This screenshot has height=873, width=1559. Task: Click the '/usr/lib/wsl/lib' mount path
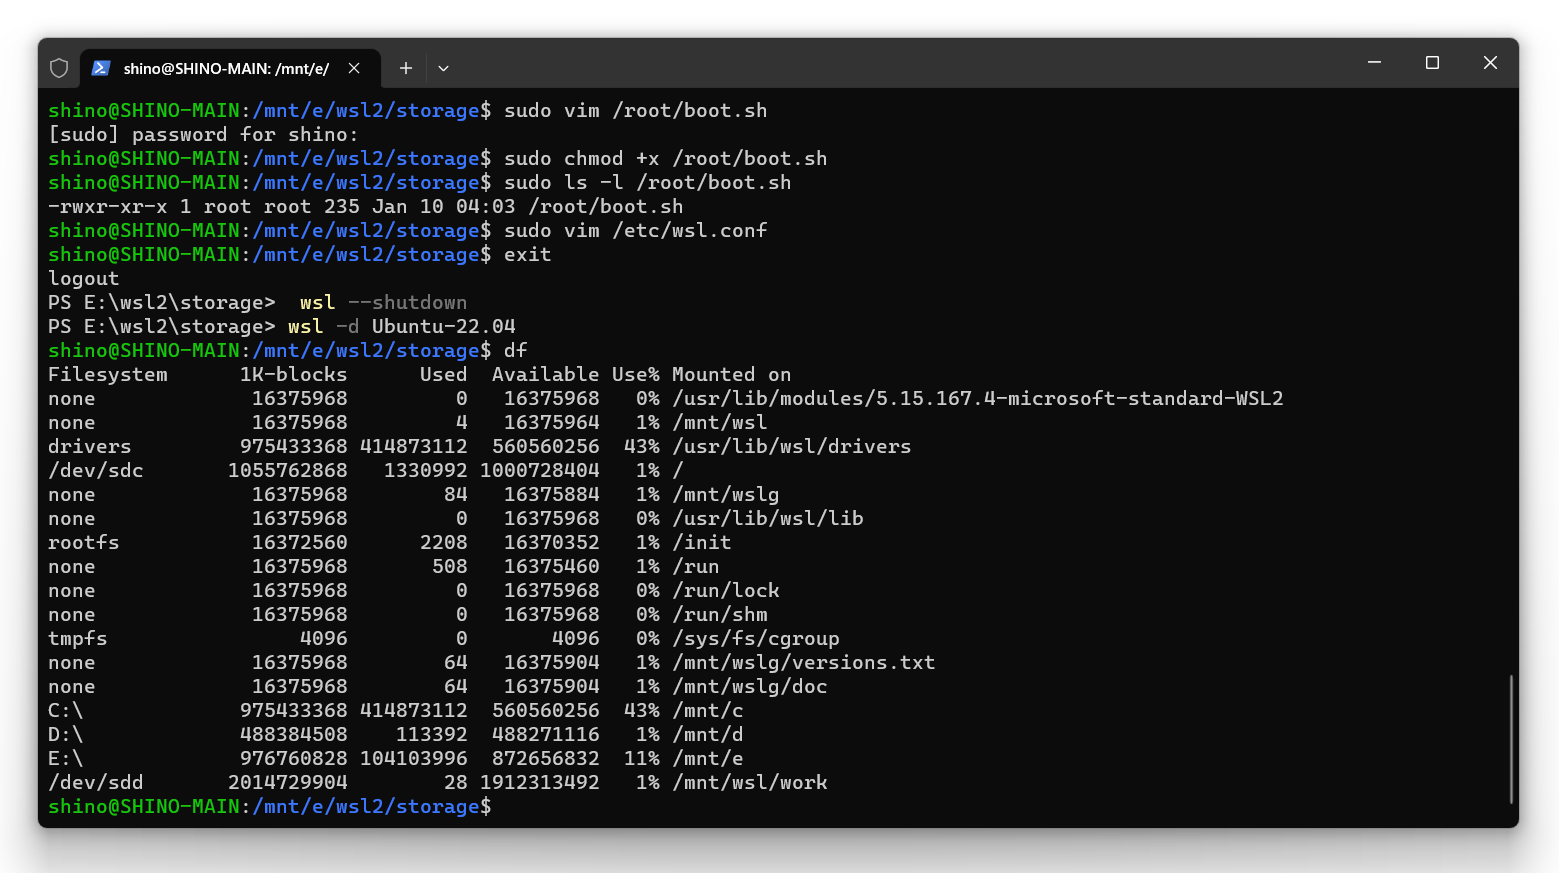click(768, 519)
